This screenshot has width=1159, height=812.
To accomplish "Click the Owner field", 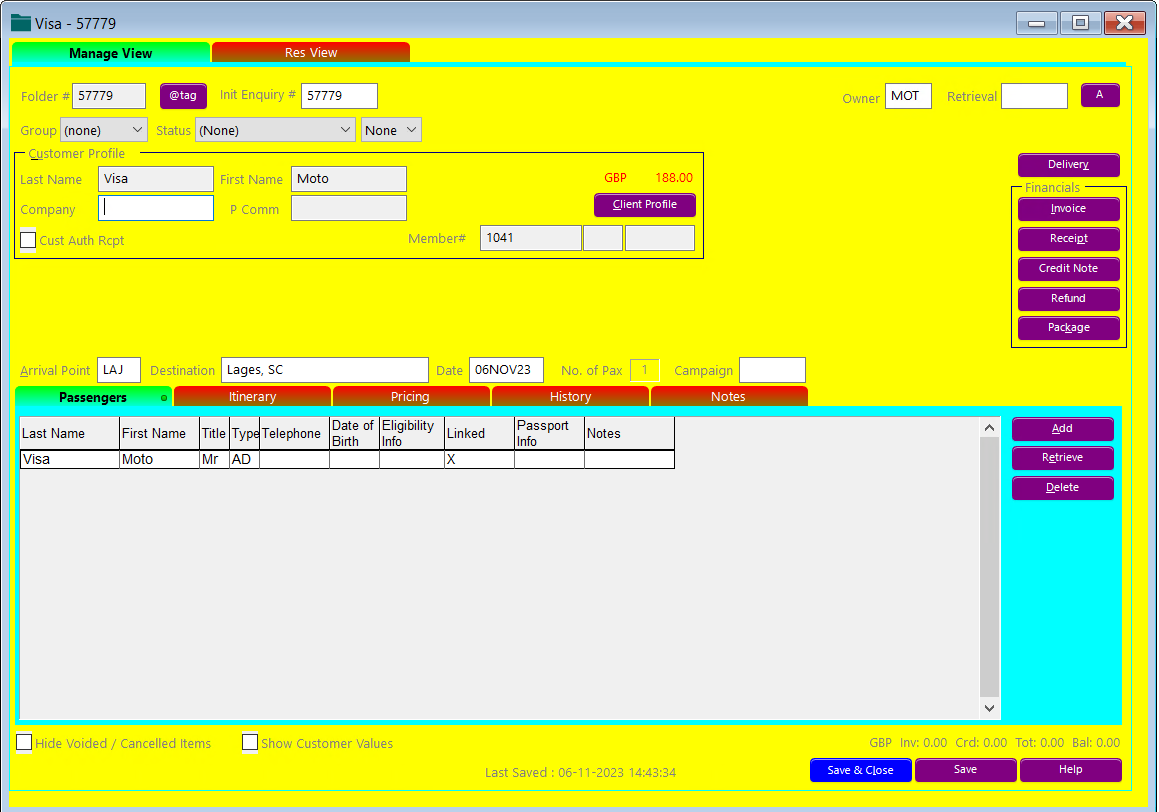I will coord(908,96).
